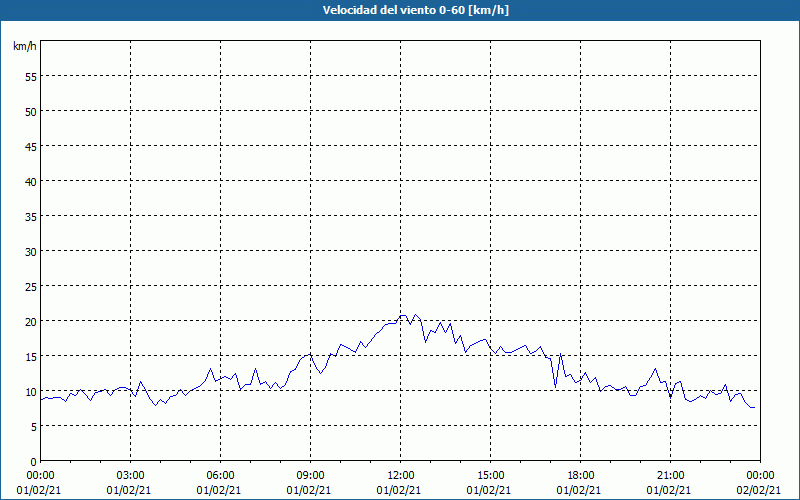Click the sharp wind dip just after 17:00

556,387
